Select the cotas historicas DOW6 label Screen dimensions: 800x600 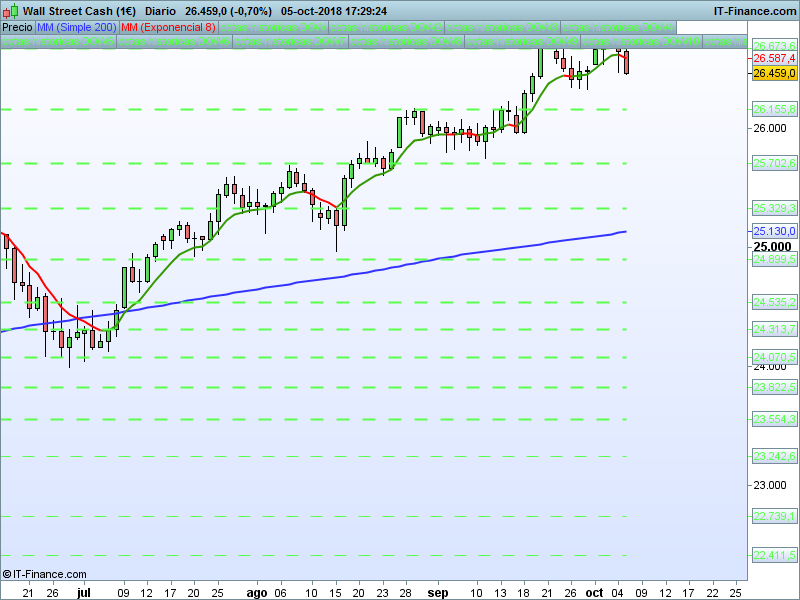point(174,41)
